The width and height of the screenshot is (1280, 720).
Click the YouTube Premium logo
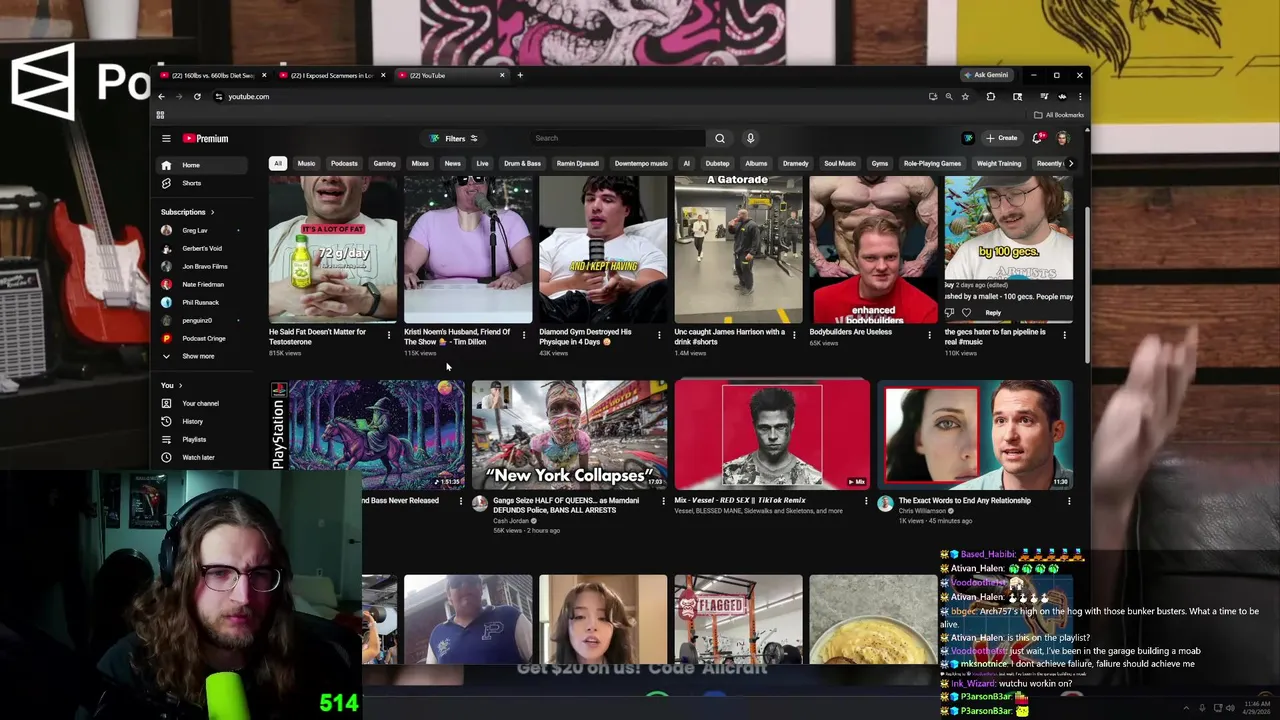(x=206, y=139)
